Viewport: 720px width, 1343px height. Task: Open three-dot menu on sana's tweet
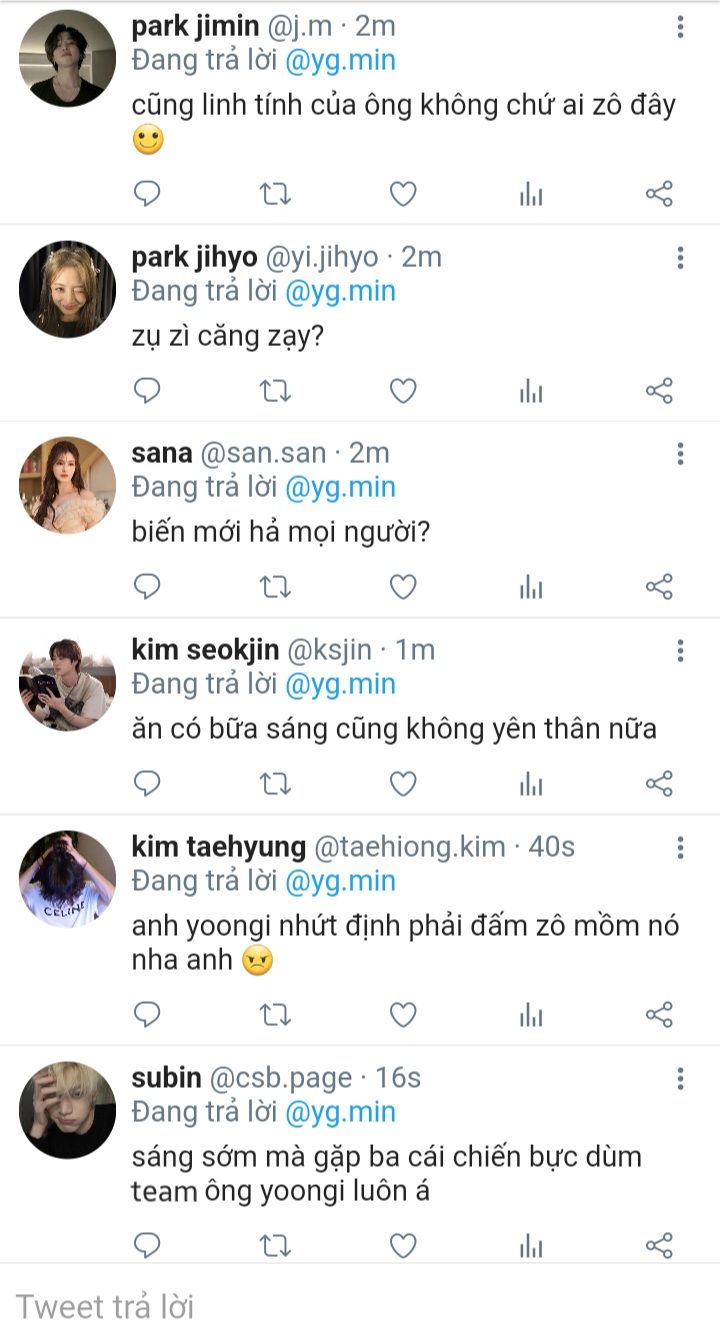pyautogui.click(x=680, y=454)
